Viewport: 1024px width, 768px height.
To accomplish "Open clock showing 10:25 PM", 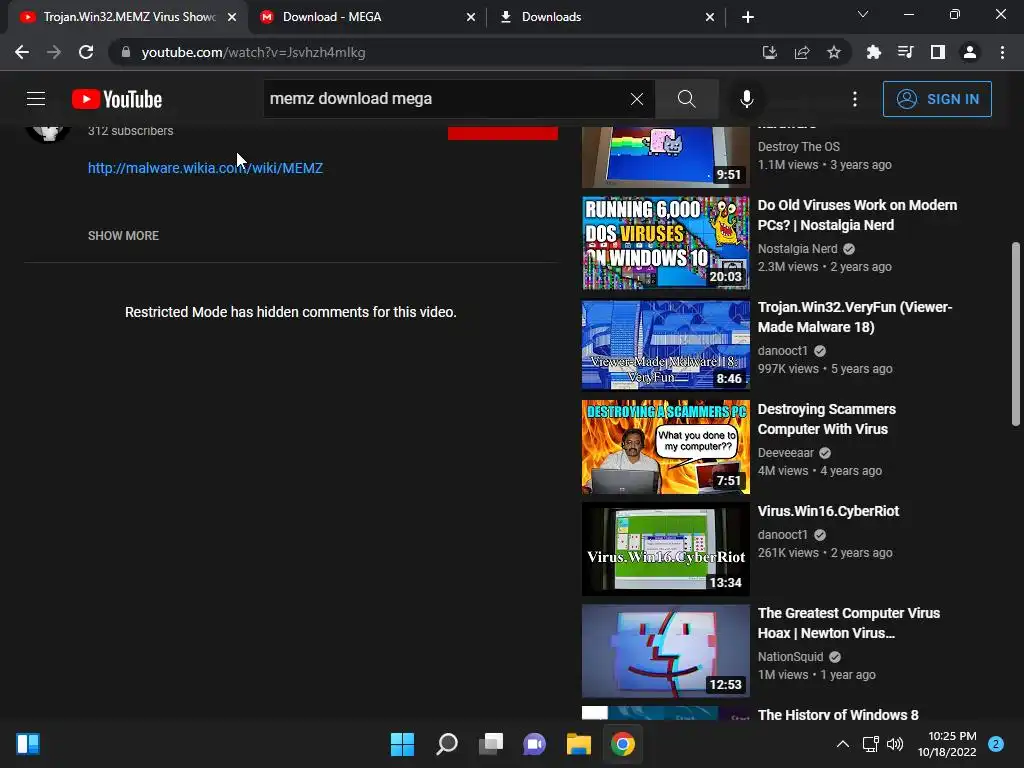I will coord(947,744).
